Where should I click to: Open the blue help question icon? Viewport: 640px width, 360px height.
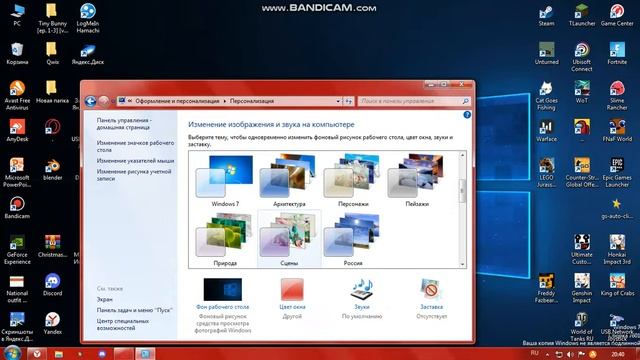[x=467, y=115]
